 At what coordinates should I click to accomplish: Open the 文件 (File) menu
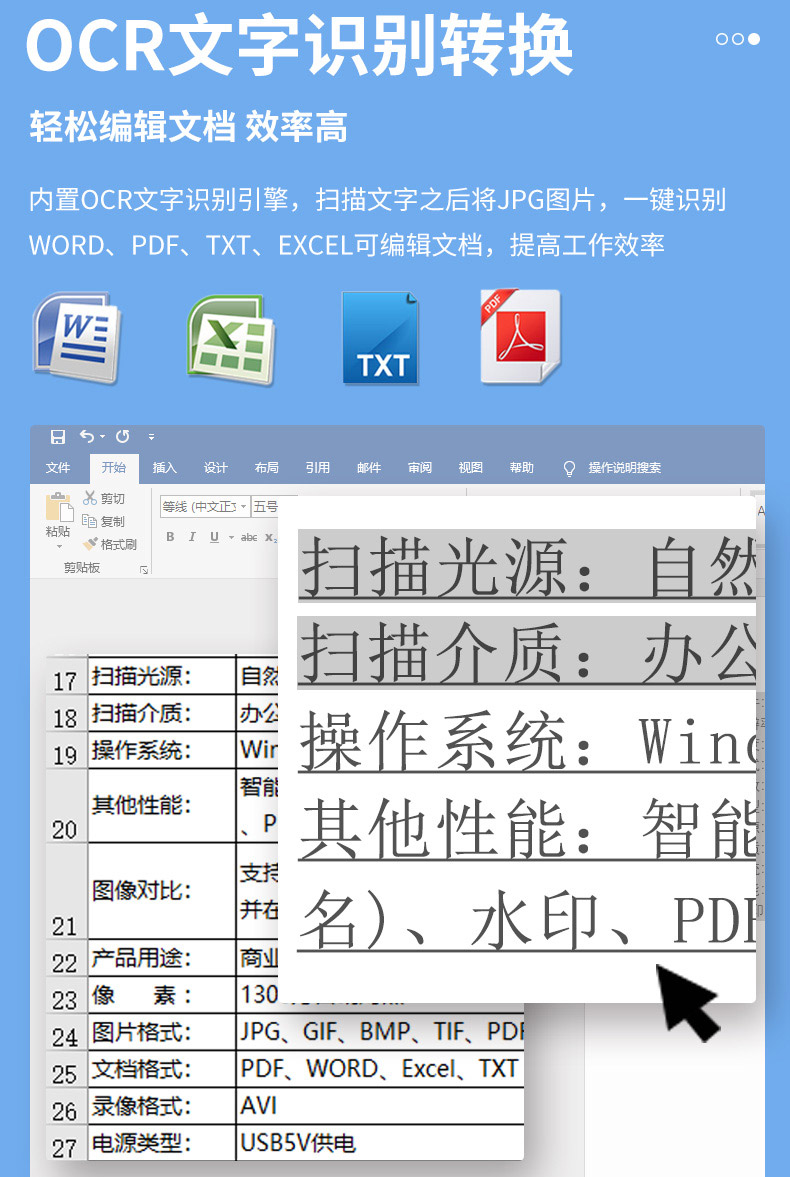click(58, 468)
